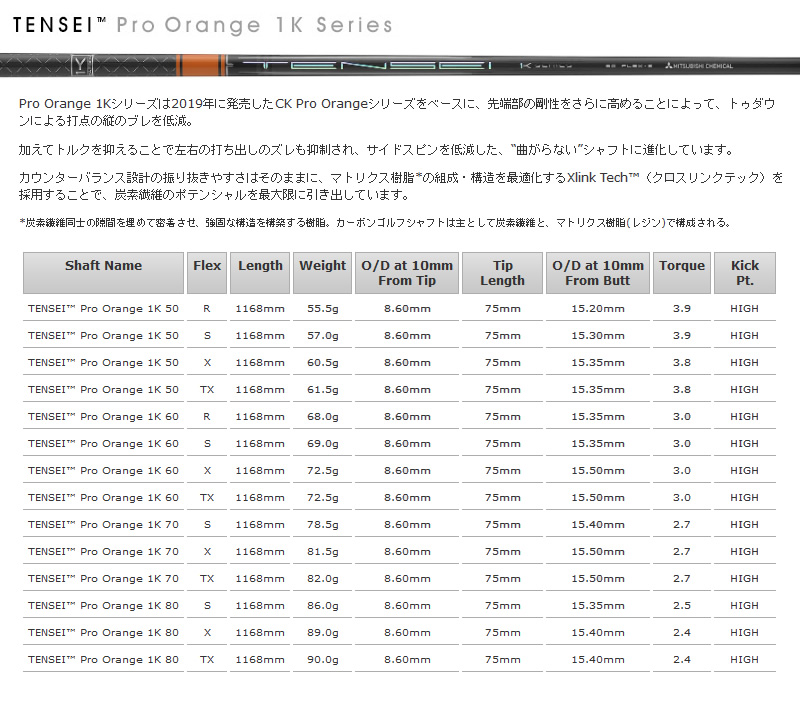Click the 60.5g weight cell
This screenshot has height=715, width=800.
322,363
